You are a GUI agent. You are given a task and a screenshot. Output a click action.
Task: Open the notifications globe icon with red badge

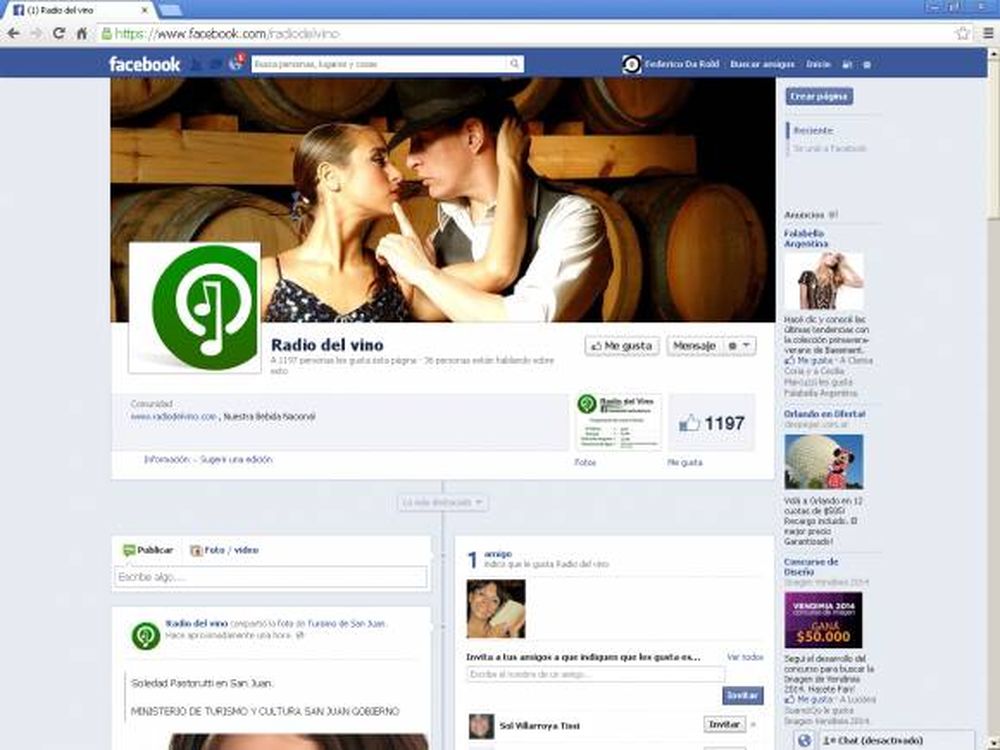236,63
